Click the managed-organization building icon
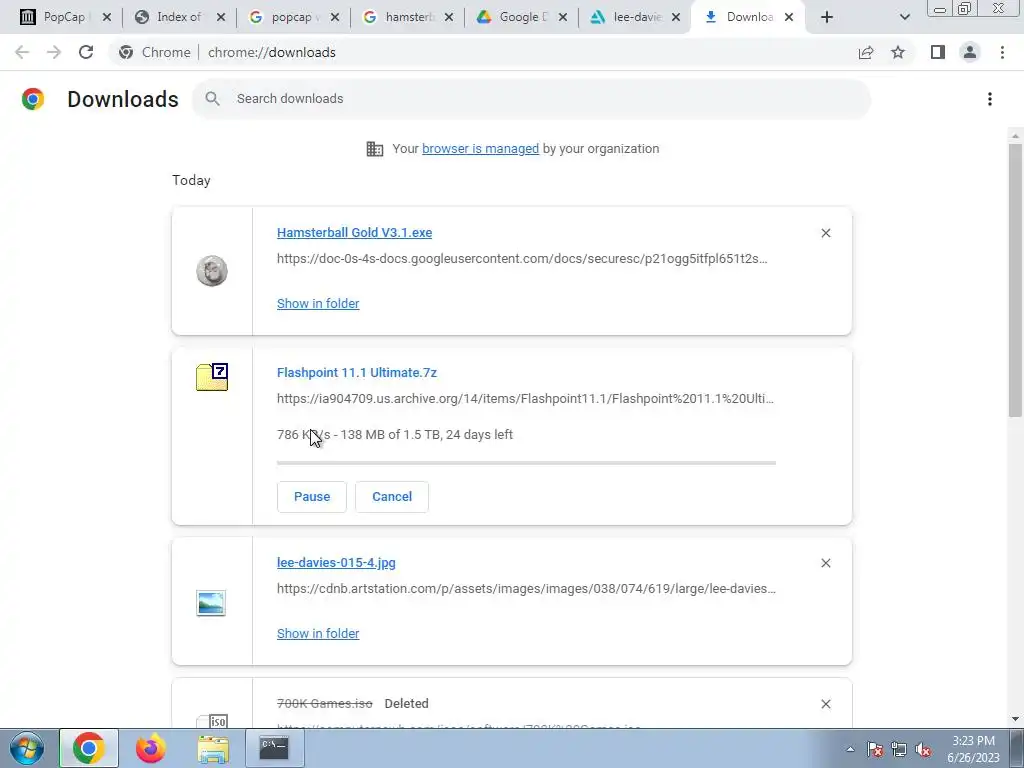1024x768 pixels. 375,149
